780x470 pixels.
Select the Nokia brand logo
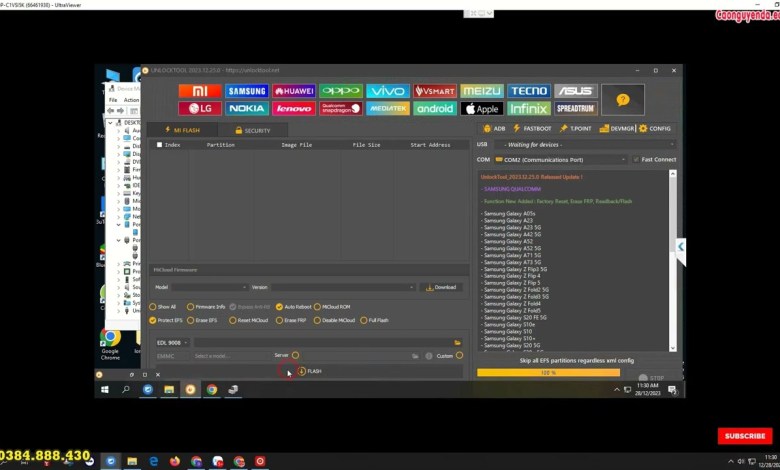pyautogui.click(x=247, y=108)
